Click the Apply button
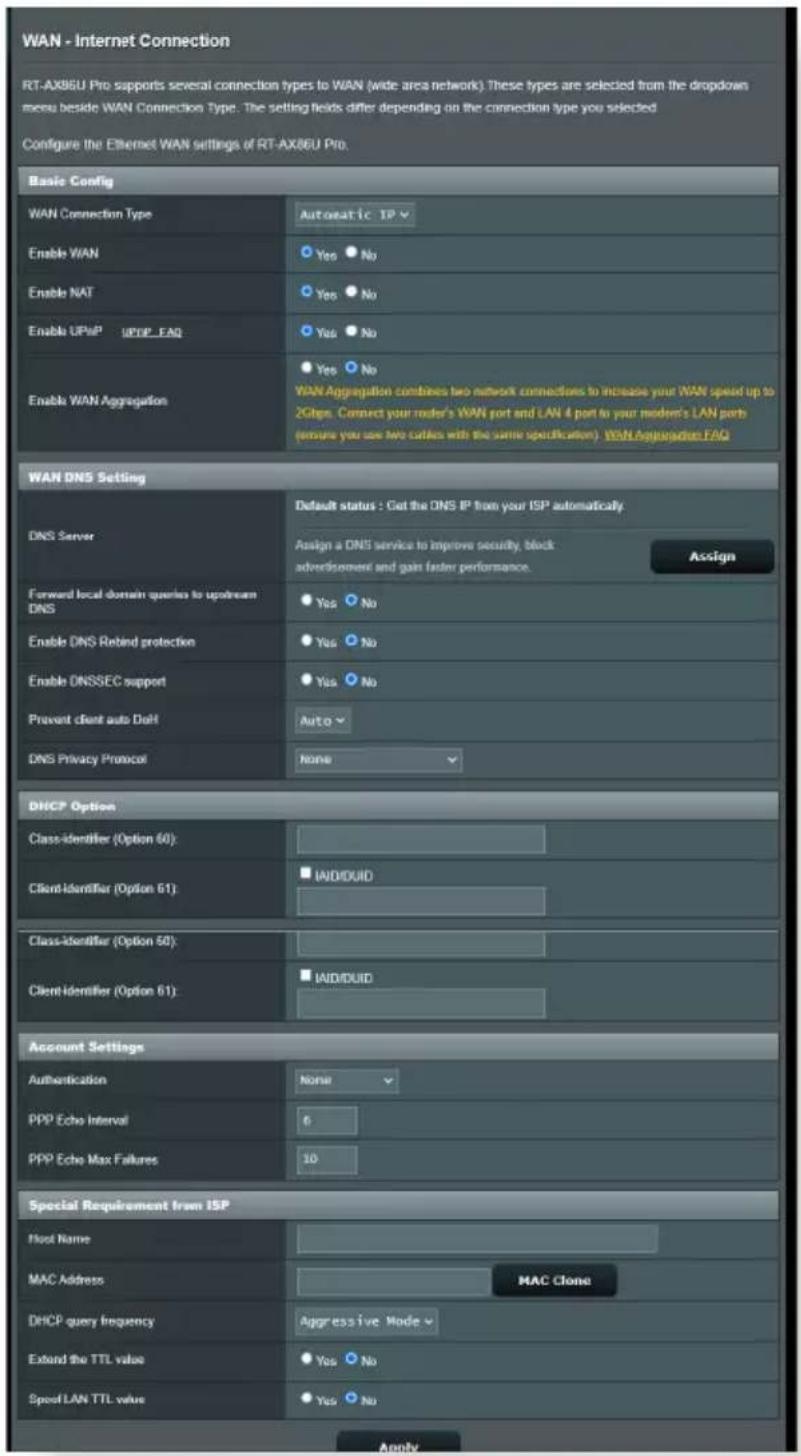 398,1444
